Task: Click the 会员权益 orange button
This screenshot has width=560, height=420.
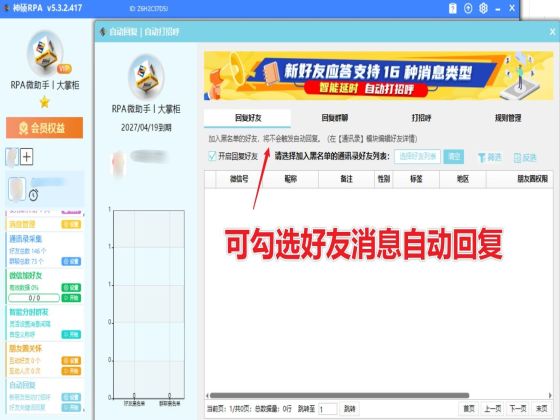Action: (x=45, y=128)
